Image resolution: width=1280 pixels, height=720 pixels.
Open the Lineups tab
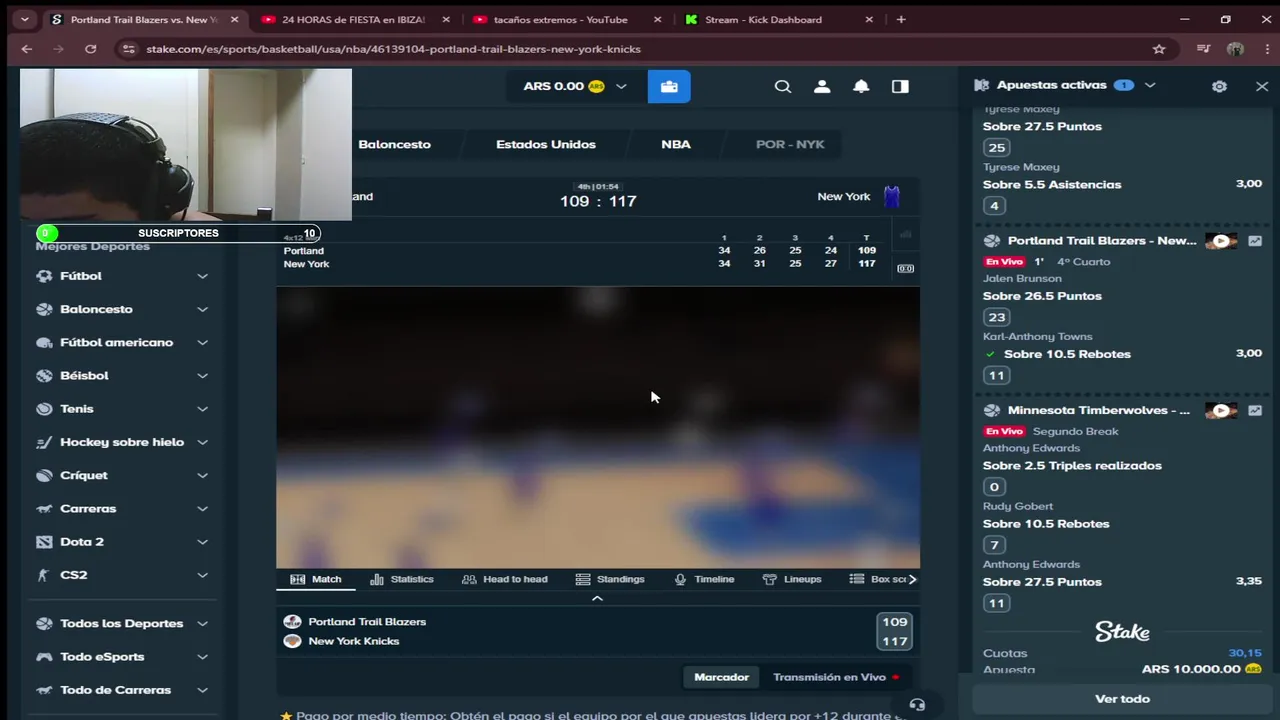pyautogui.click(x=792, y=579)
